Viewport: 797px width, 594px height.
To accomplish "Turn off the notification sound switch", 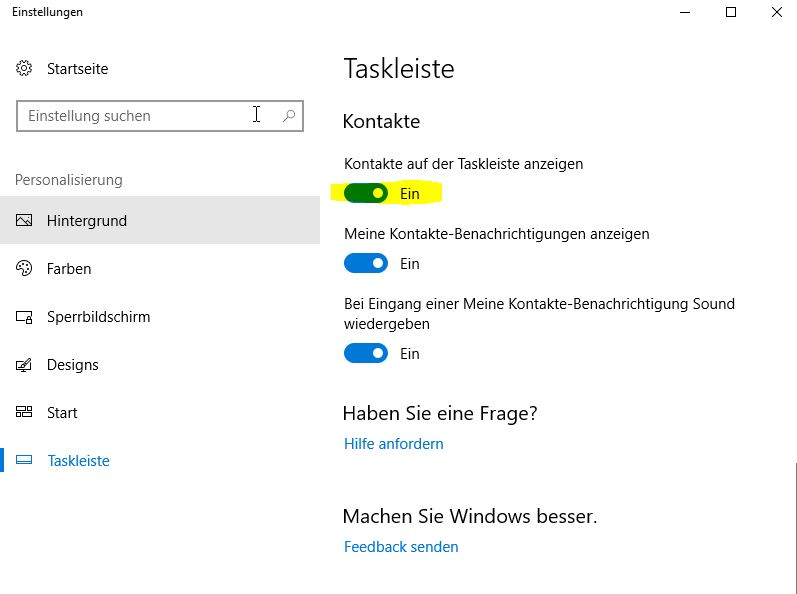I will click(365, 353).
